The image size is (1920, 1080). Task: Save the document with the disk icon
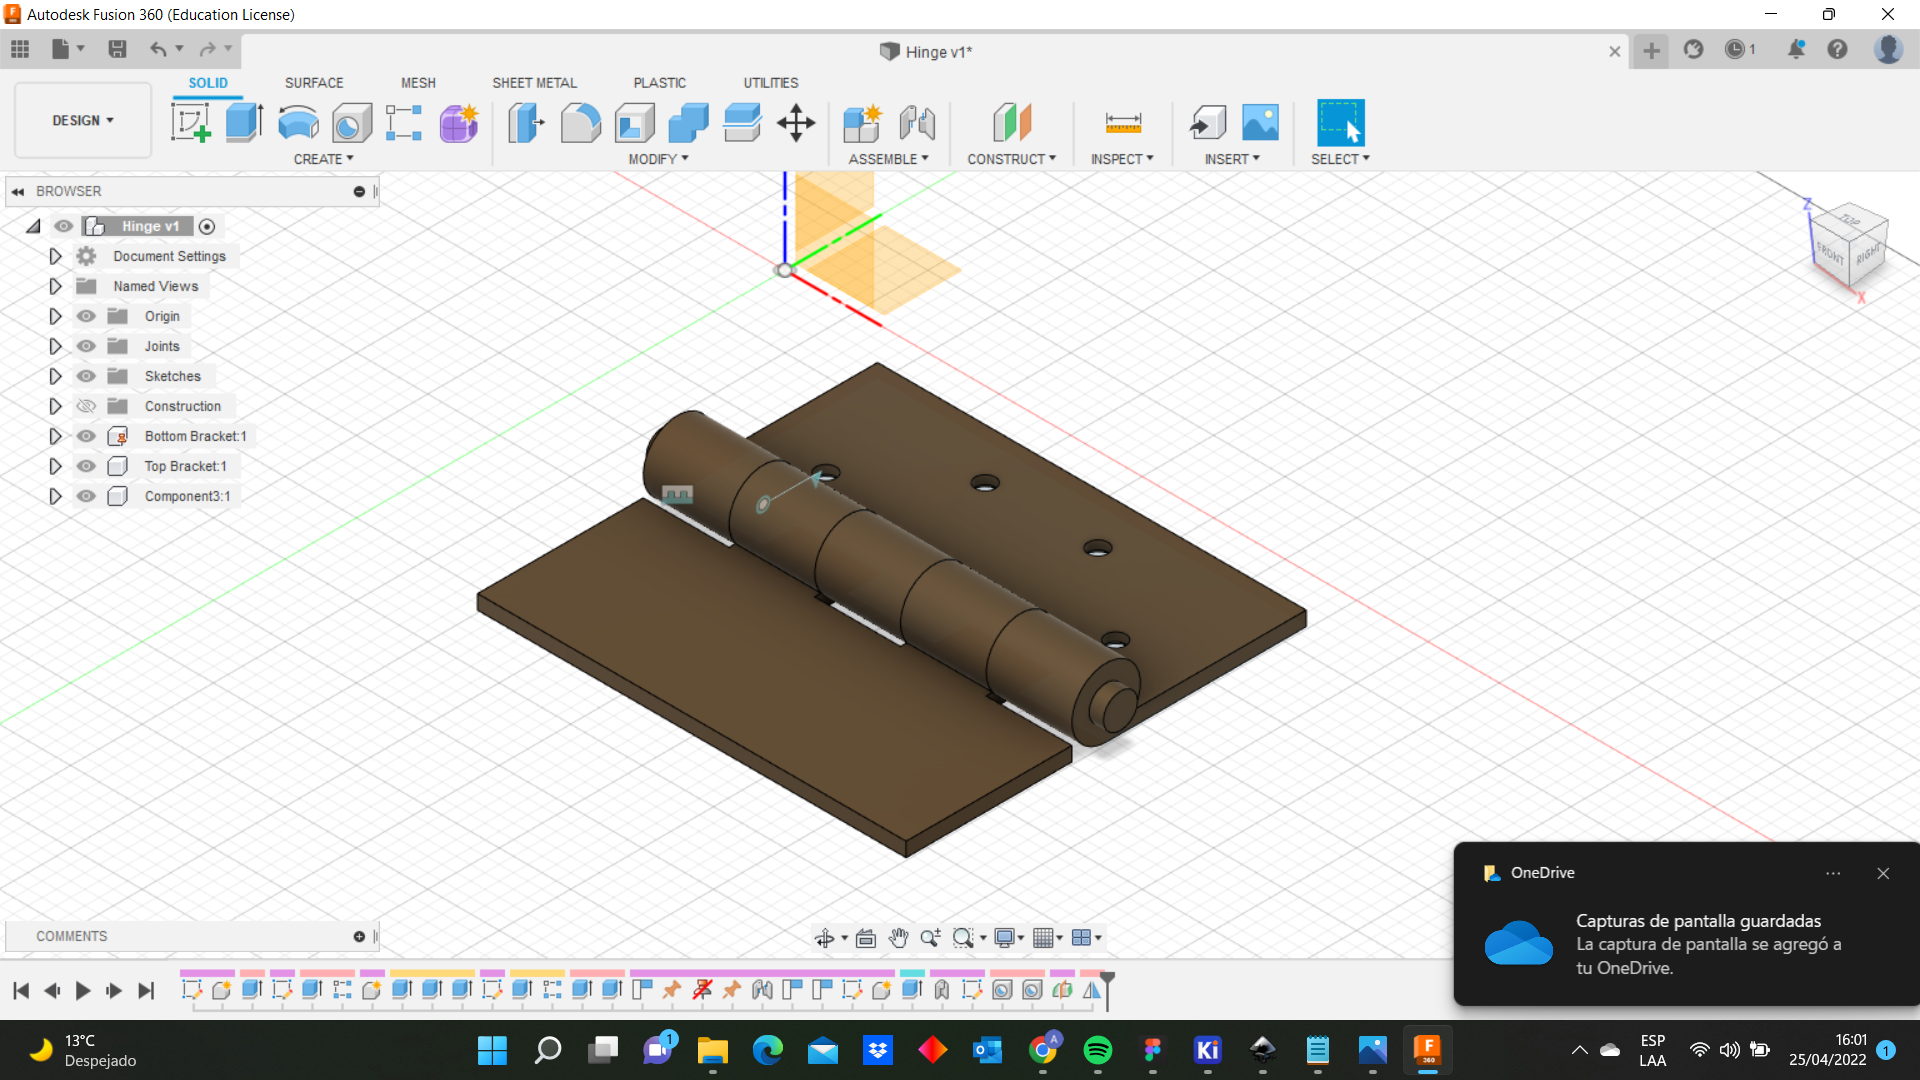coord(117,49)
